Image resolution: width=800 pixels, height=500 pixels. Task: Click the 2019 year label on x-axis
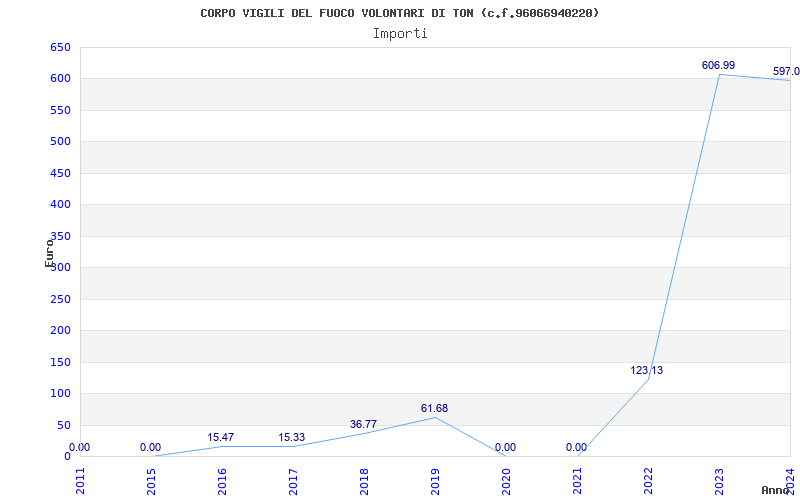click(435, 482)
